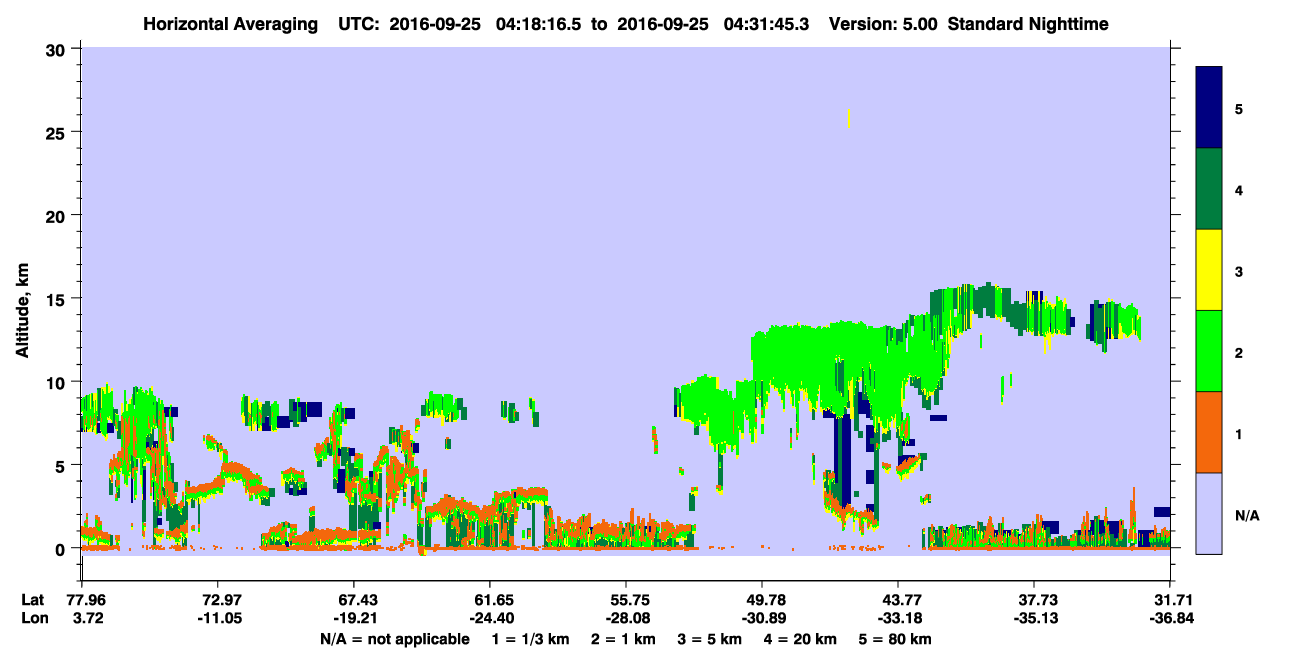Click the y-axis tick label 15
Viewport: 1300px width, 667px height.
[57, 299]
